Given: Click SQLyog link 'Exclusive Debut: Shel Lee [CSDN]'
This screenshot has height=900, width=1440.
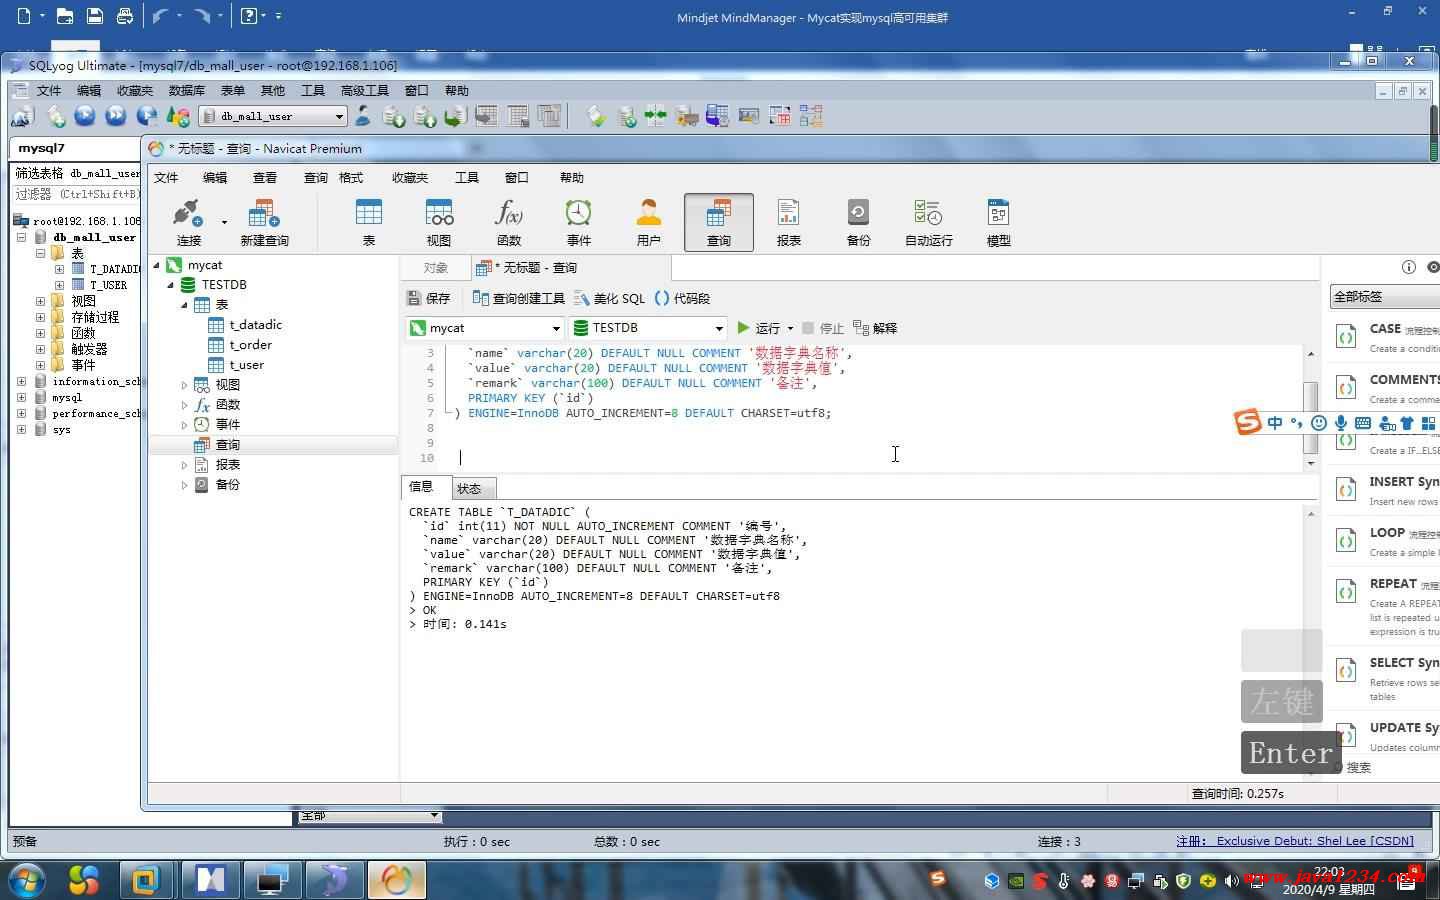Looking at the screenshot, I should (1315, 841).
